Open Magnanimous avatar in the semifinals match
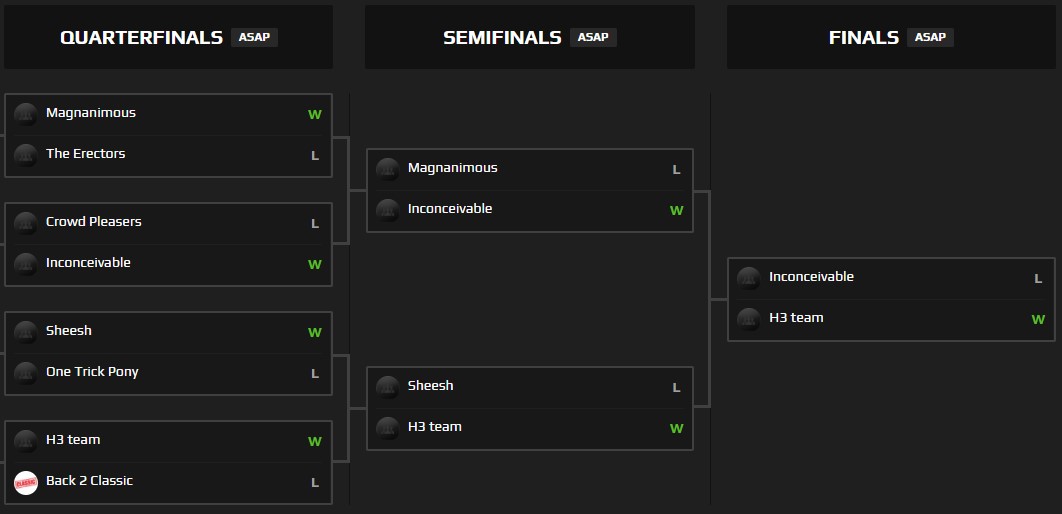Image resolution: width=1062 pixels, height=514 pixels. [x=388, y=169]
